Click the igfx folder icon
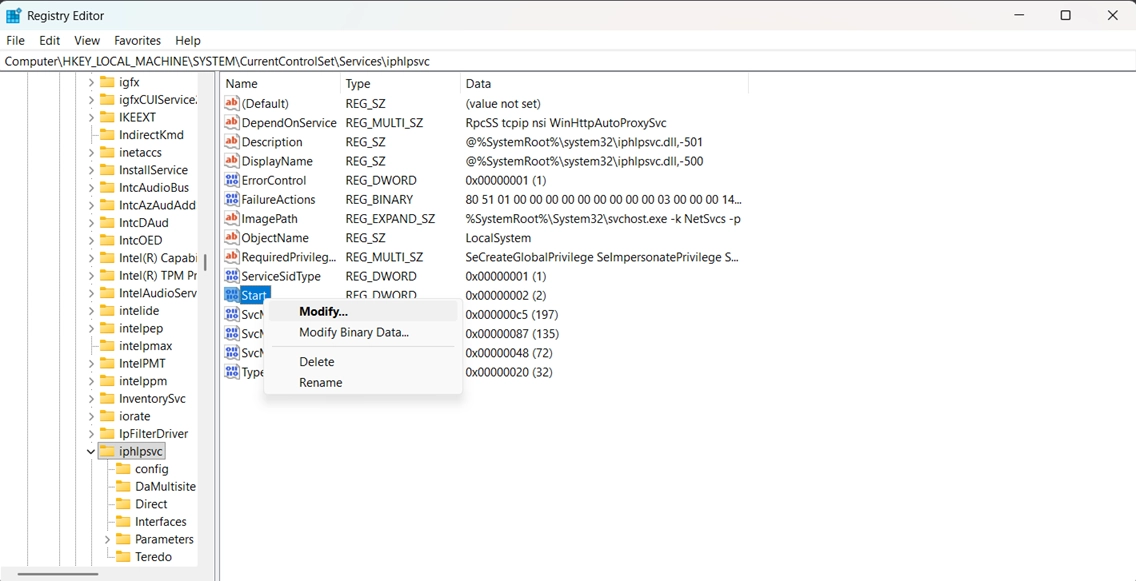This screenshot has height=581, width=1136. click(107, 82)
